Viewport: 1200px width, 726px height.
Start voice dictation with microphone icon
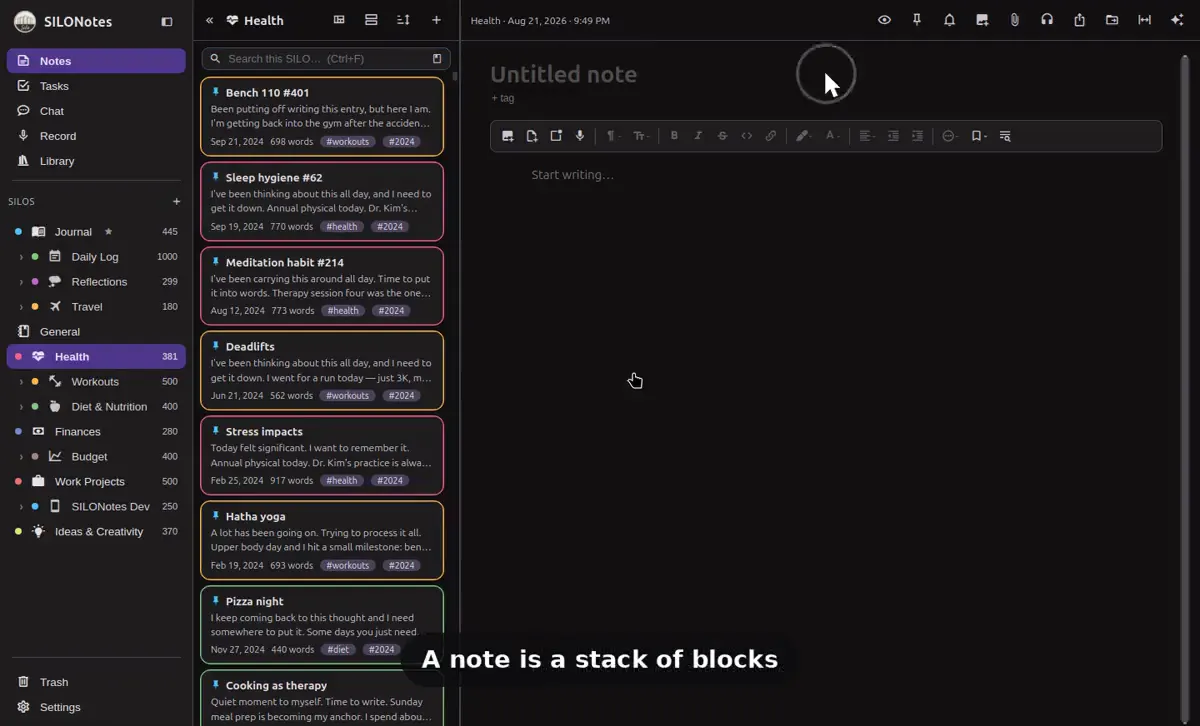pos(580,136)
